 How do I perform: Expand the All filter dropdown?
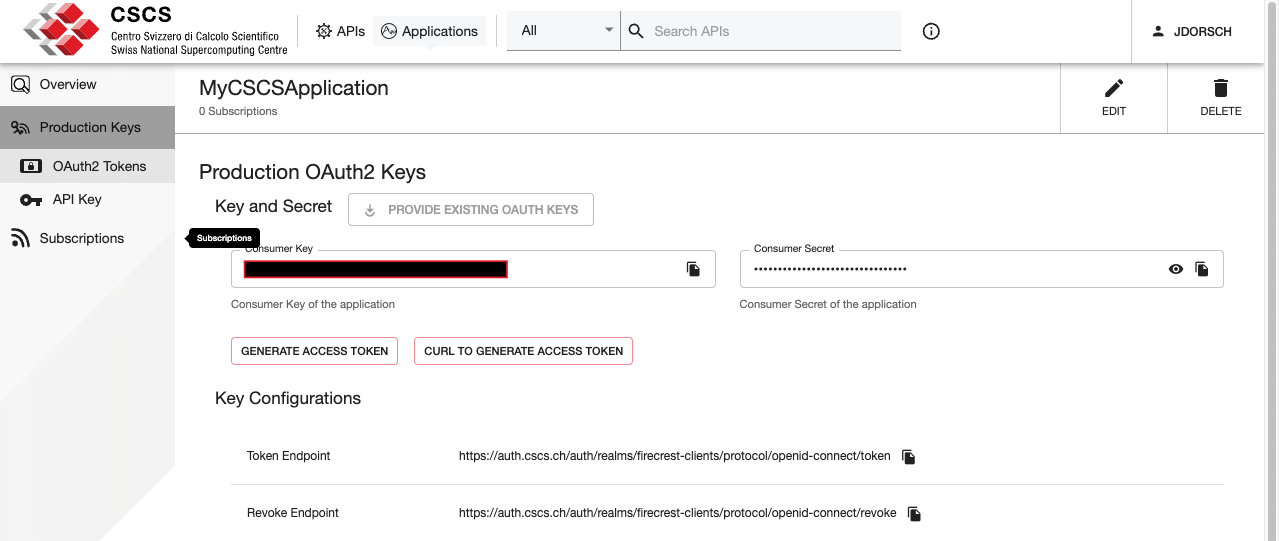(564, 31)
